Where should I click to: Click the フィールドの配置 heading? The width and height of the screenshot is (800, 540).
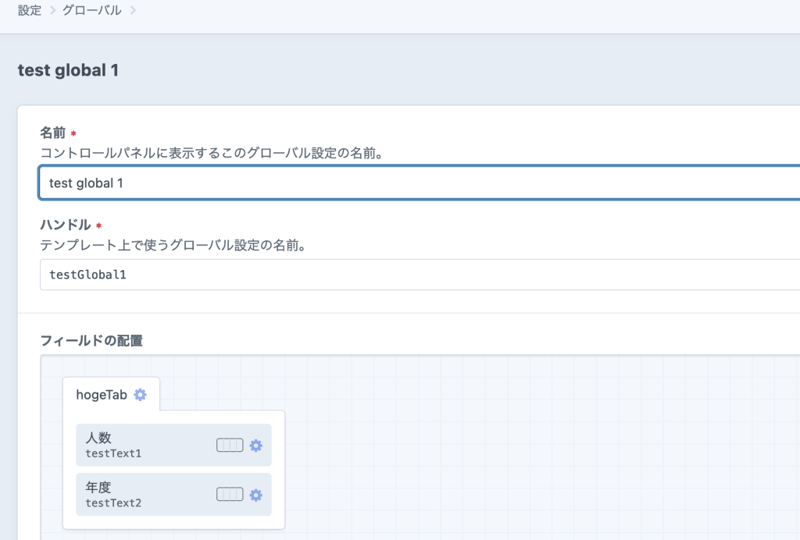91,340
